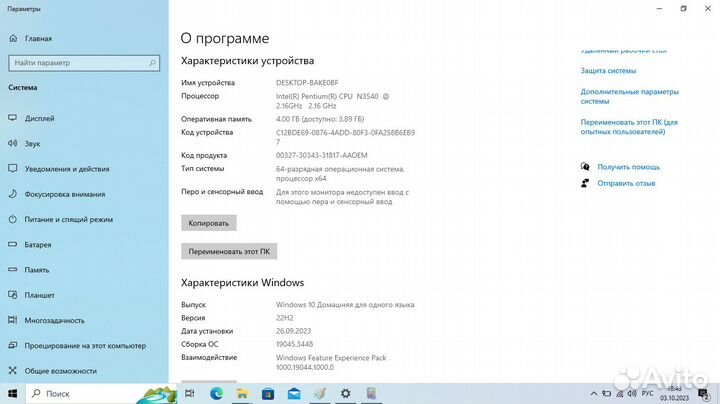Viewport: 720px width, 404px height.
Task: Open Дисплей settings
Action: pyautogui.click(x=31, y=118)
